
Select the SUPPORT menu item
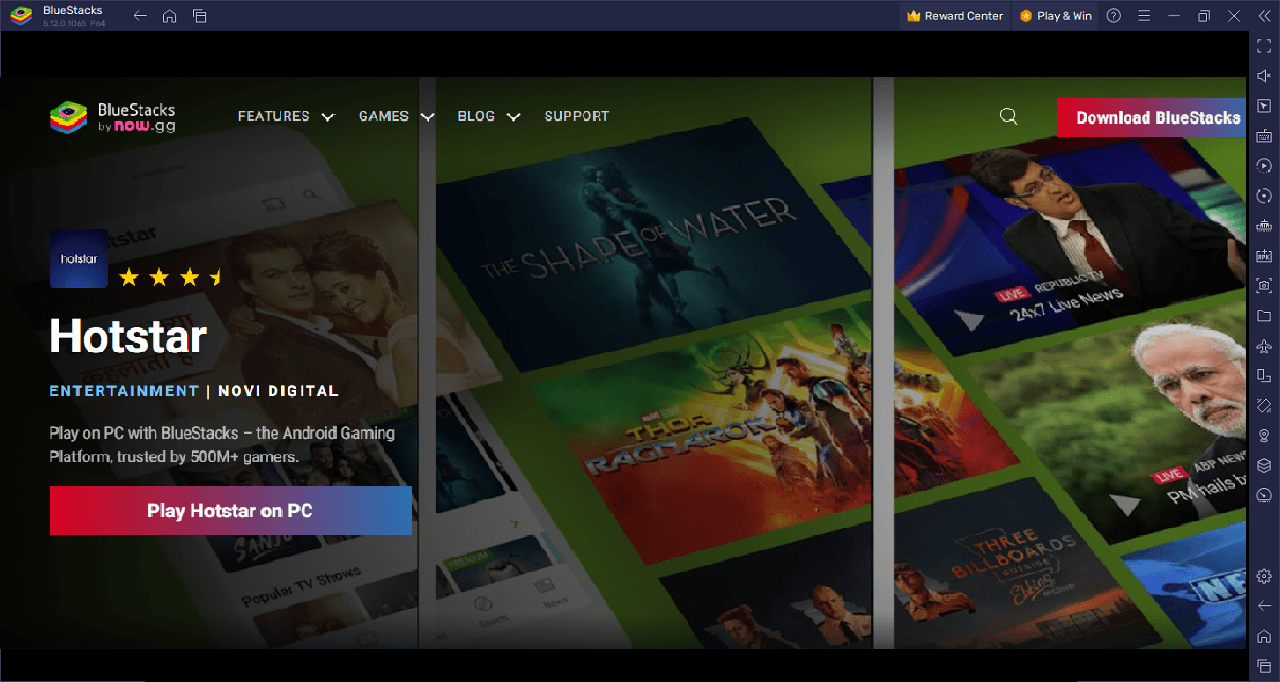577,116
